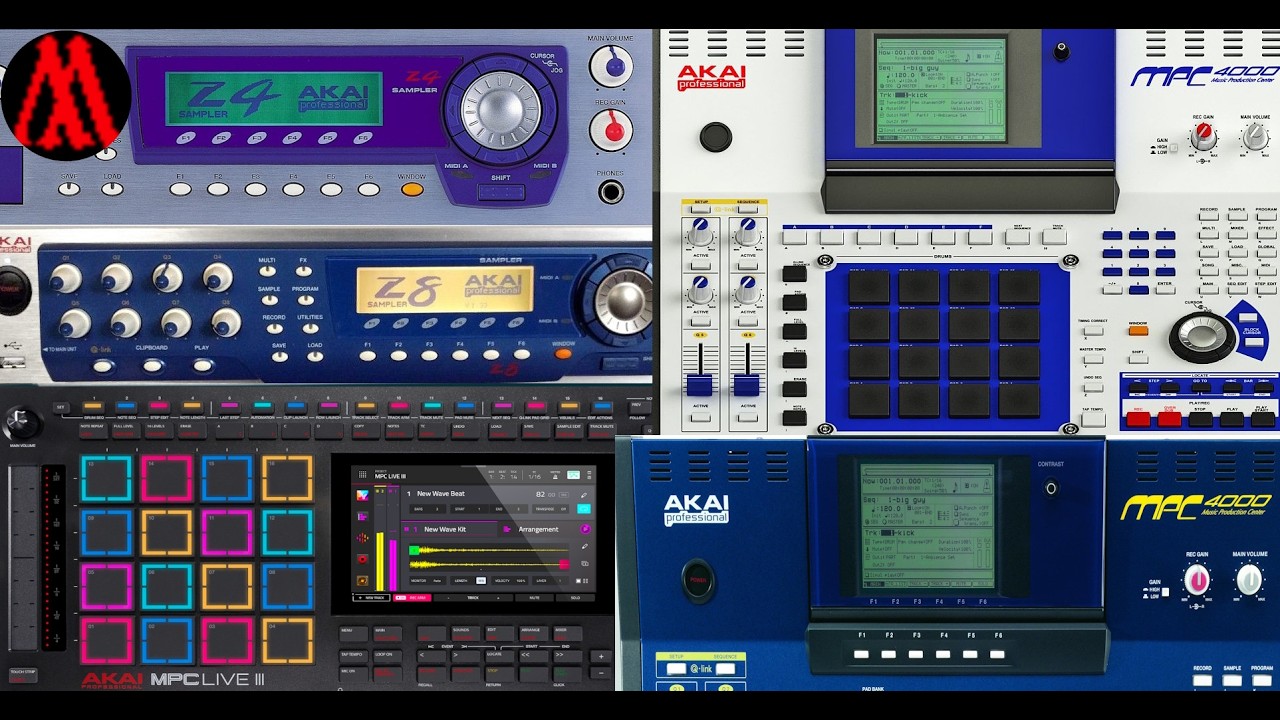Screen dimensions: 1280x720
Task: Select New Wave Beat sequence on MPC Live III screen
Action: pyautogui.click(x=441, y=494)
